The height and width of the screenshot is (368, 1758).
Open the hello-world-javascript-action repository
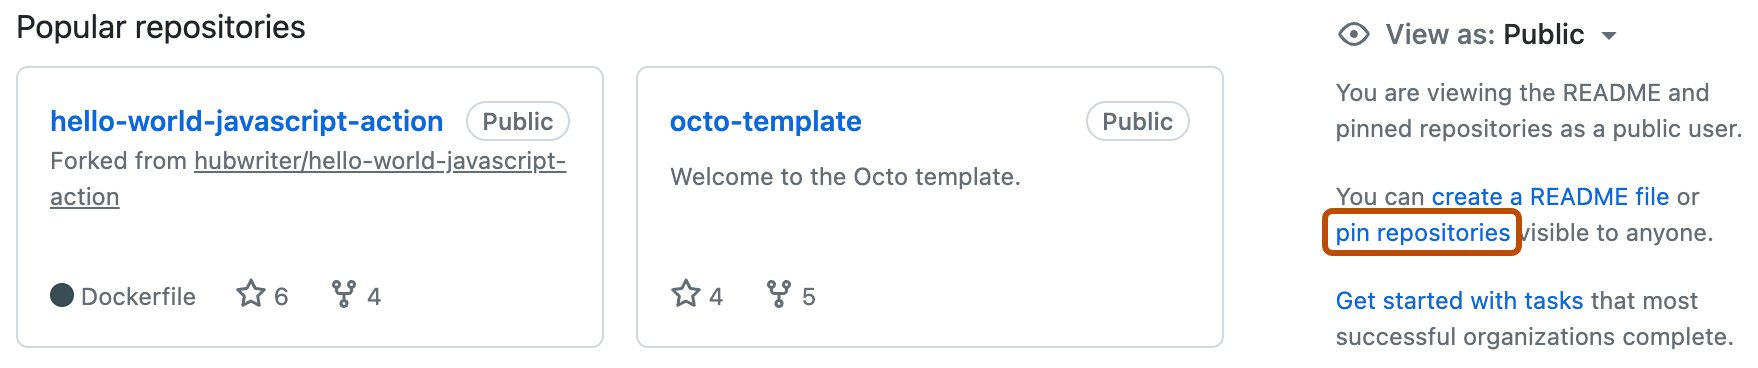(247, 121)
